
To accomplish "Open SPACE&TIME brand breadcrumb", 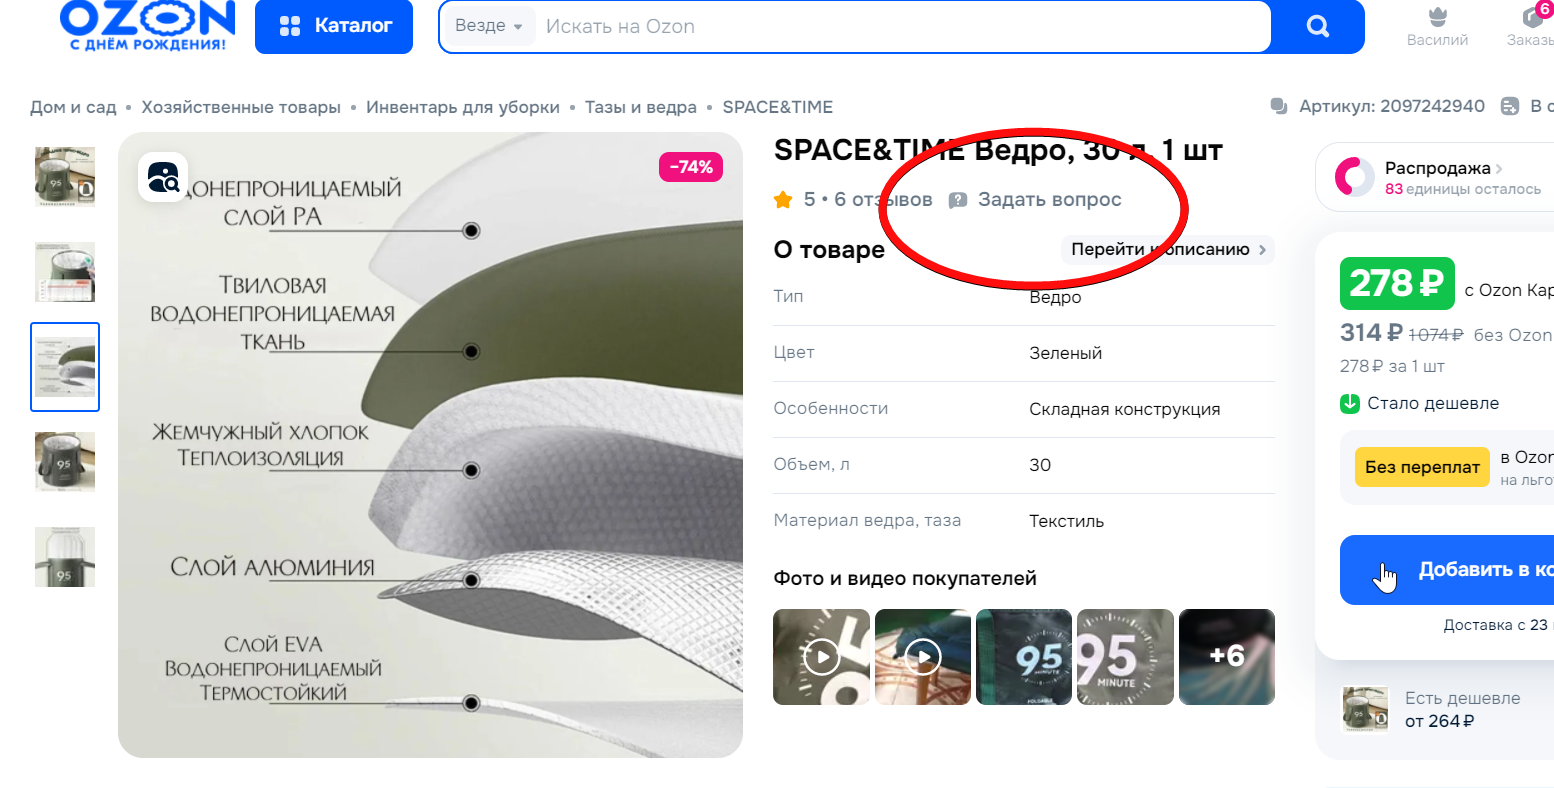I will point(778,107).
